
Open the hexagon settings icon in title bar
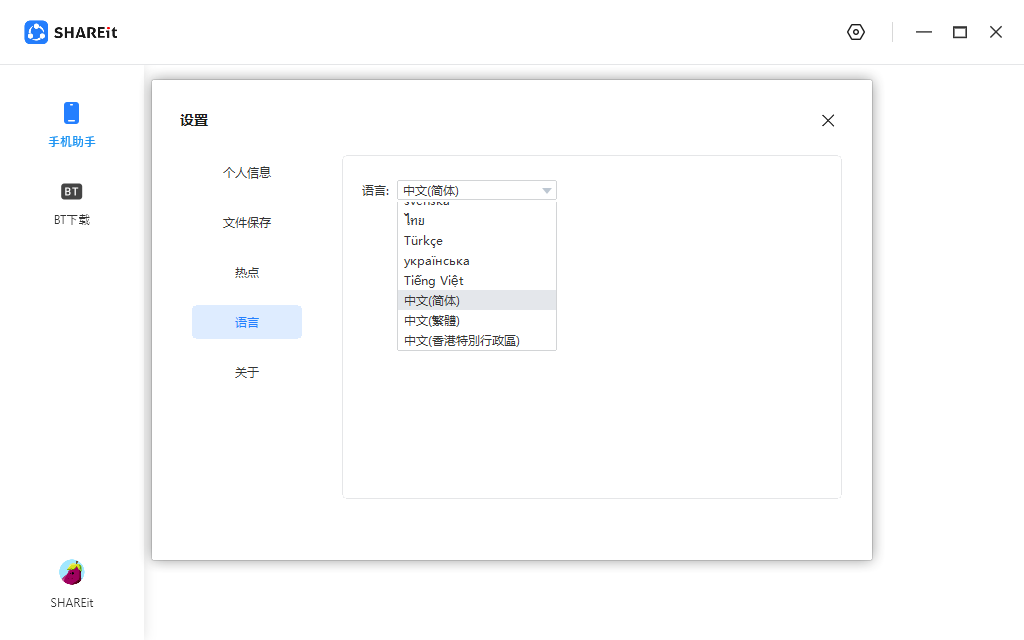[x=856, y=32]
